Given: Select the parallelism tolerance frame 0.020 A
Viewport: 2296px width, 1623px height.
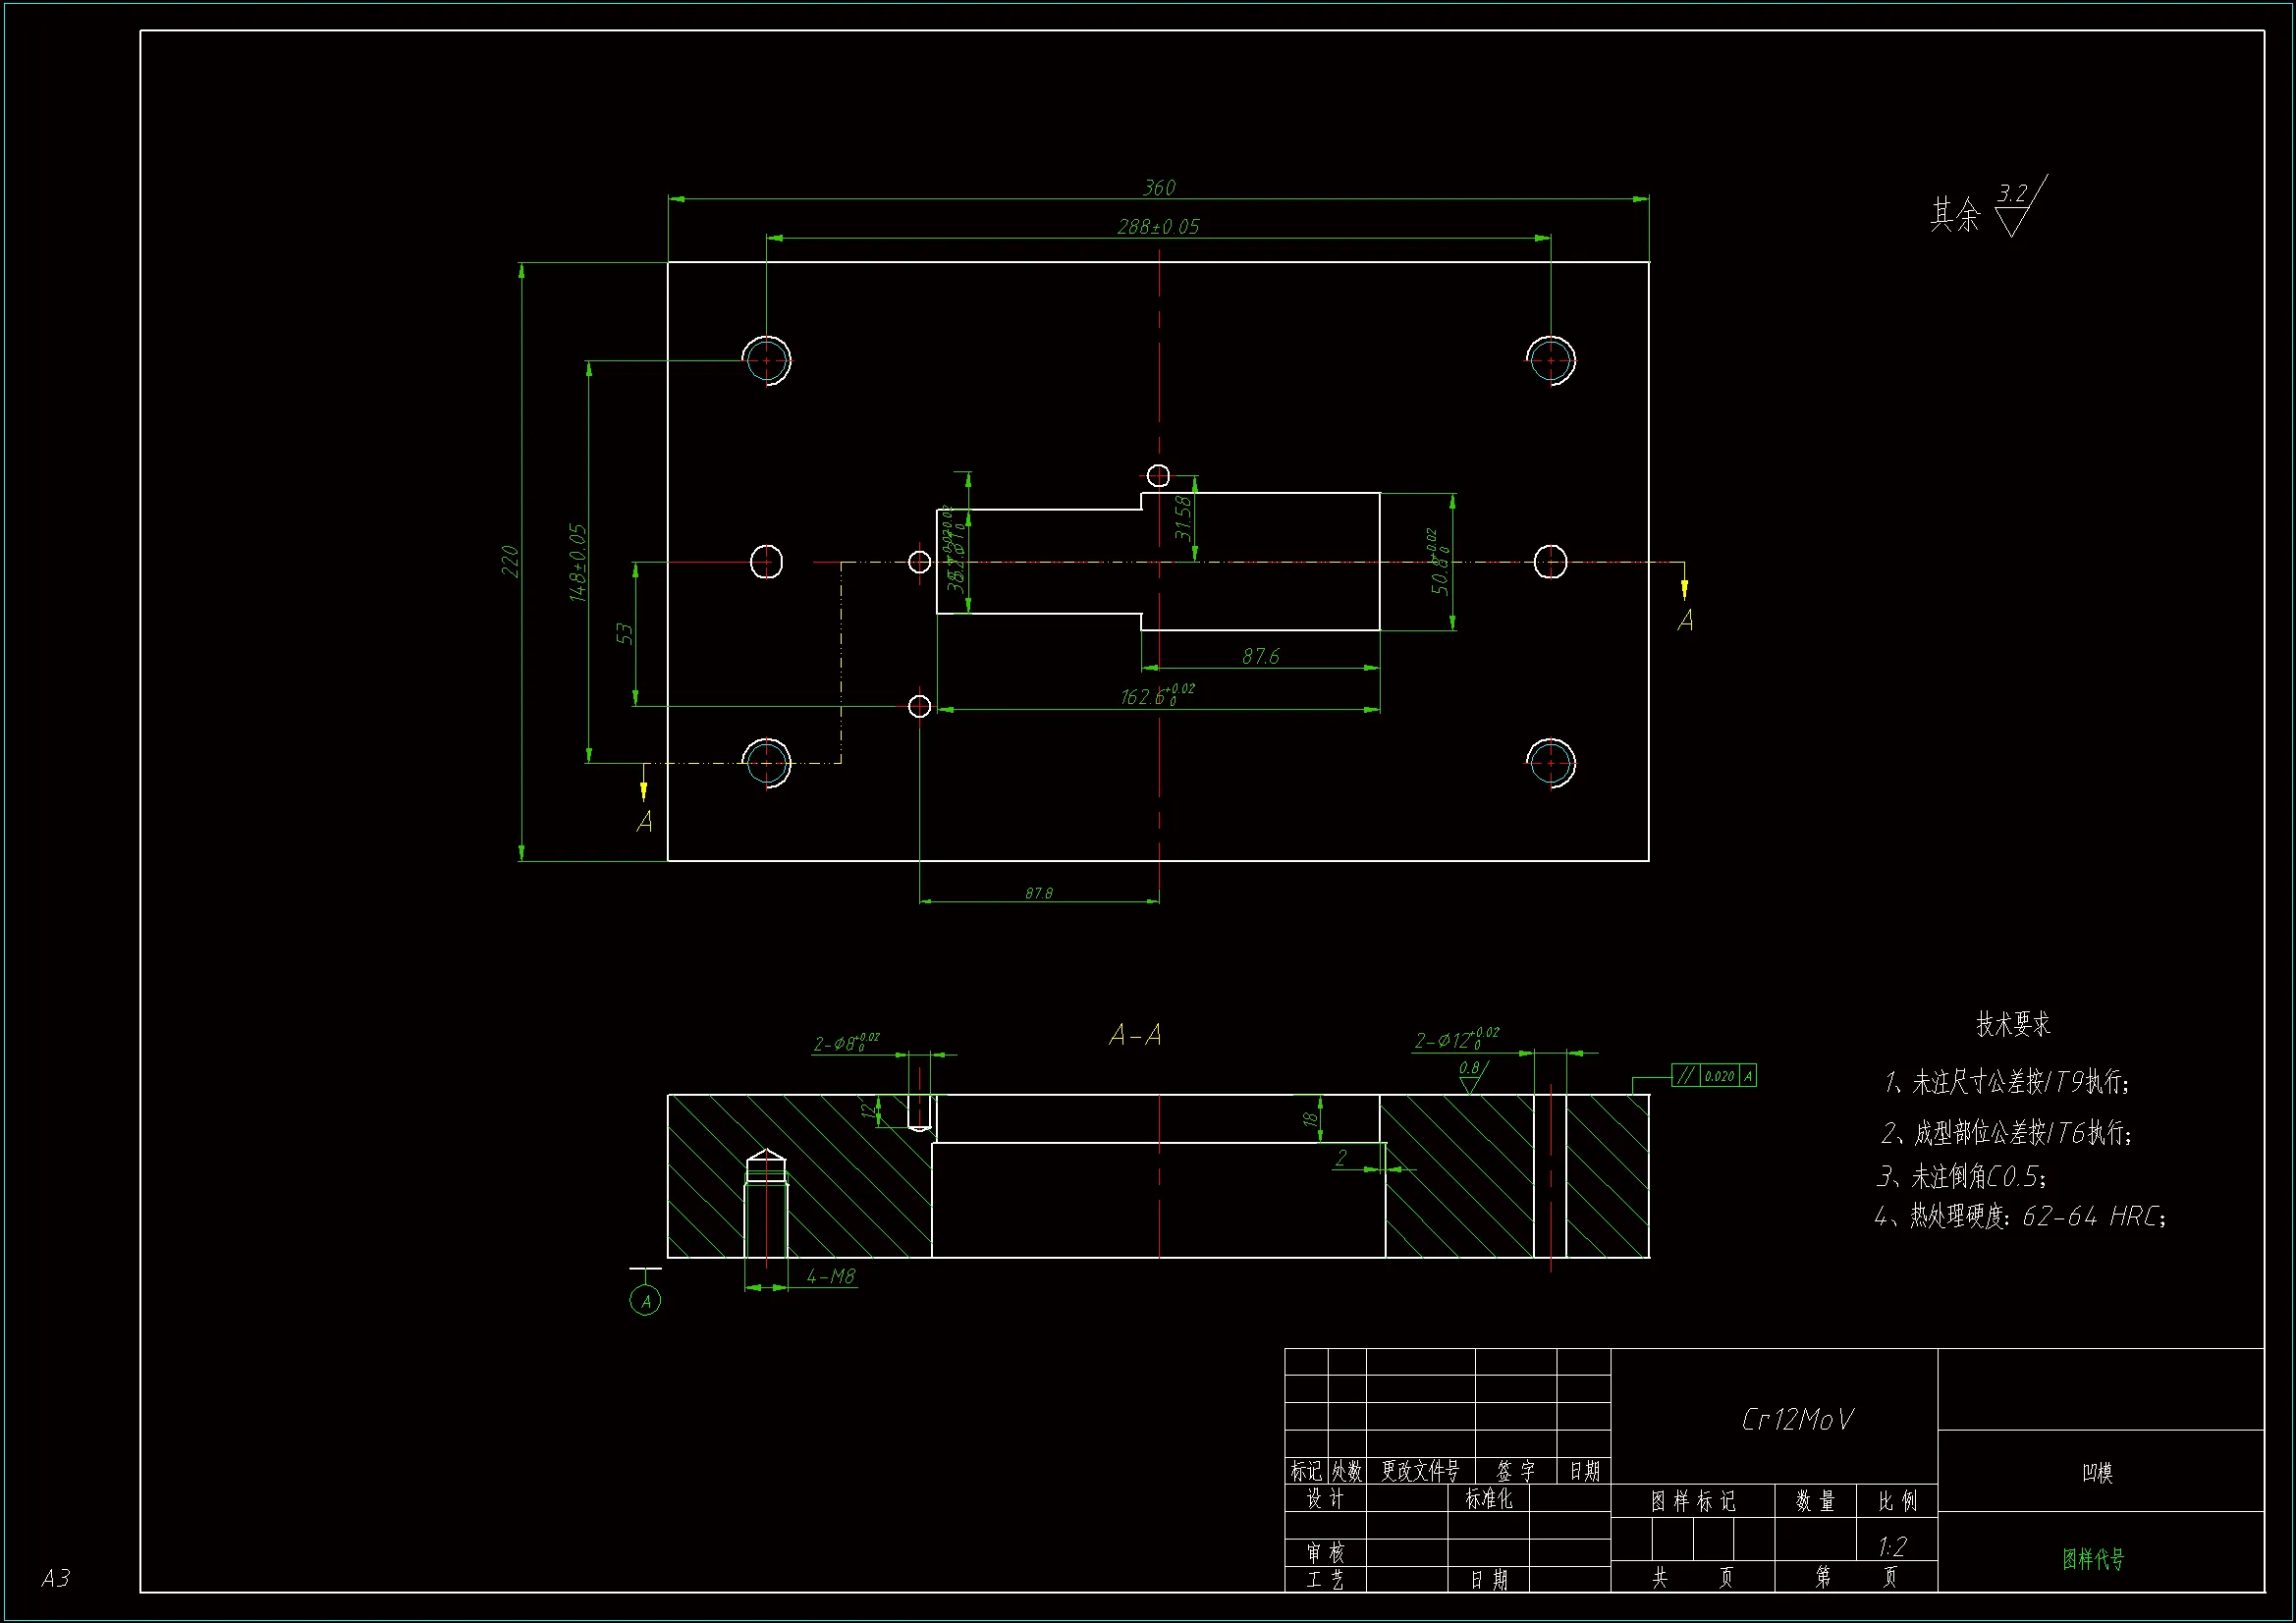Looking at the screenshot, I should [x=1714, y=1076].
